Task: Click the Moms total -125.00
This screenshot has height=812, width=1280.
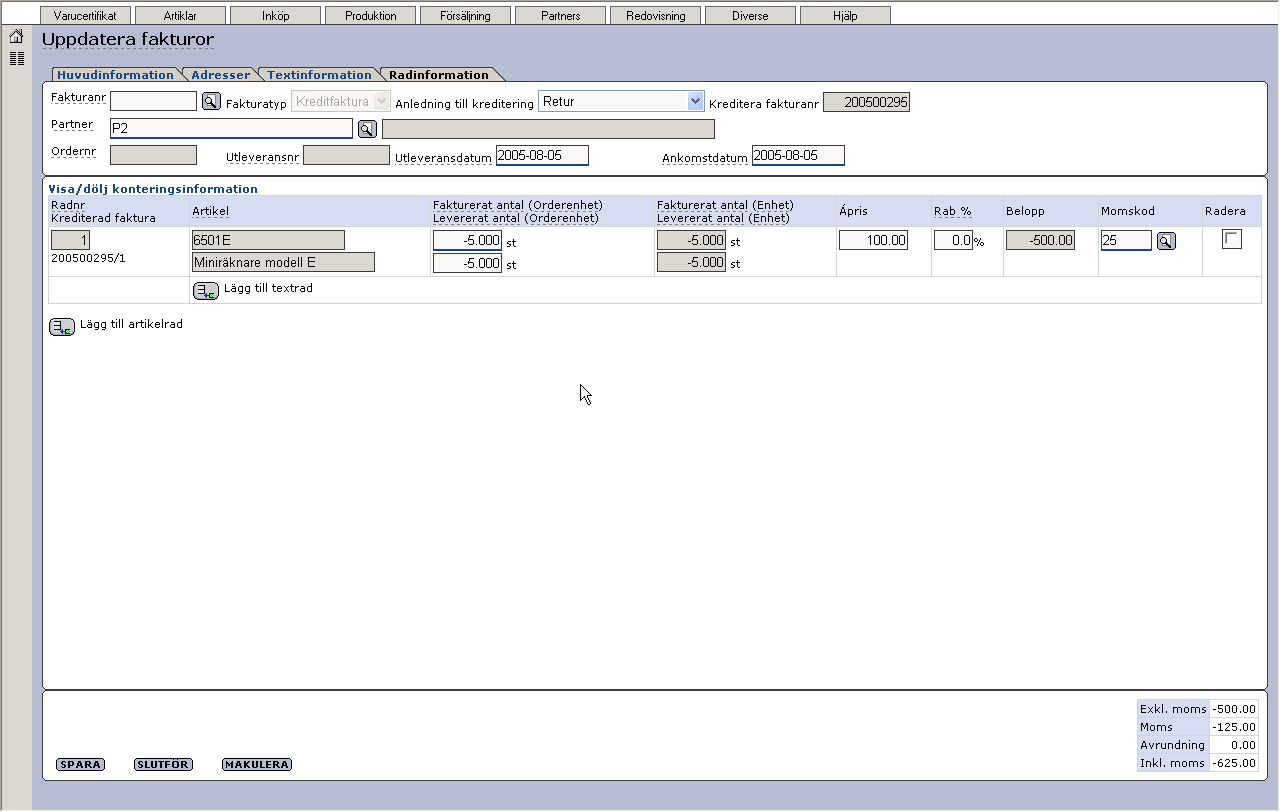Action: pos(1232,727)
